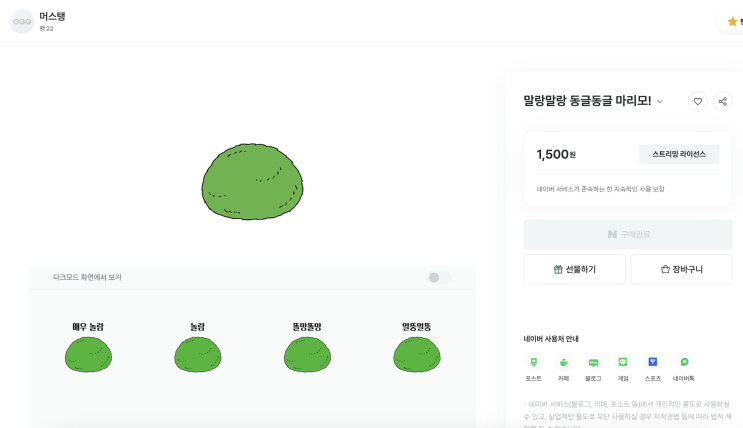The image size is (743, 428).
Task: Click the 스트리밍 라이선스 license button
Action: (x=679, y=154)
